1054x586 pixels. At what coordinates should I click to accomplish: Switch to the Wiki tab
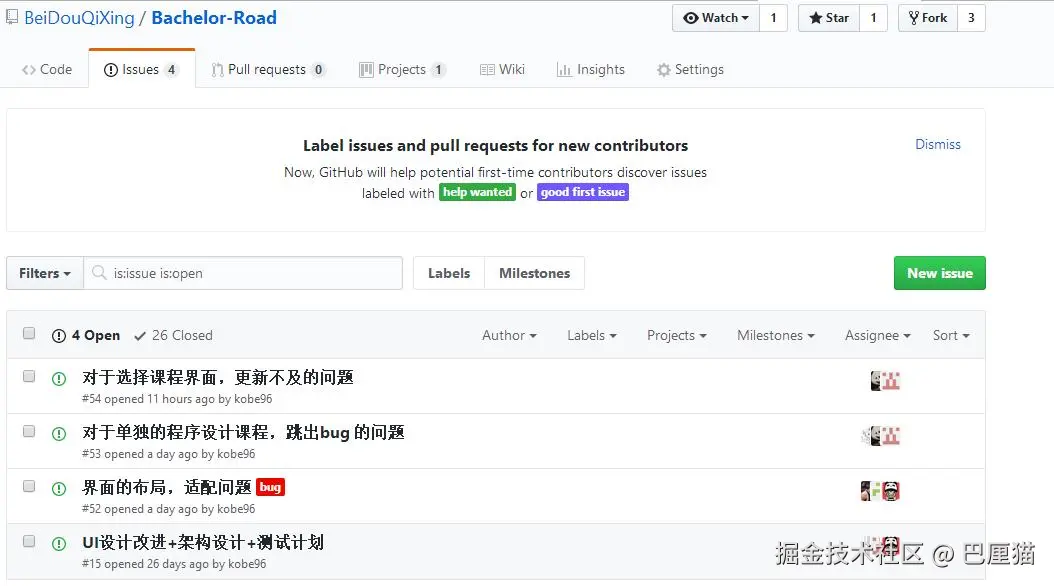pos(502,69)
